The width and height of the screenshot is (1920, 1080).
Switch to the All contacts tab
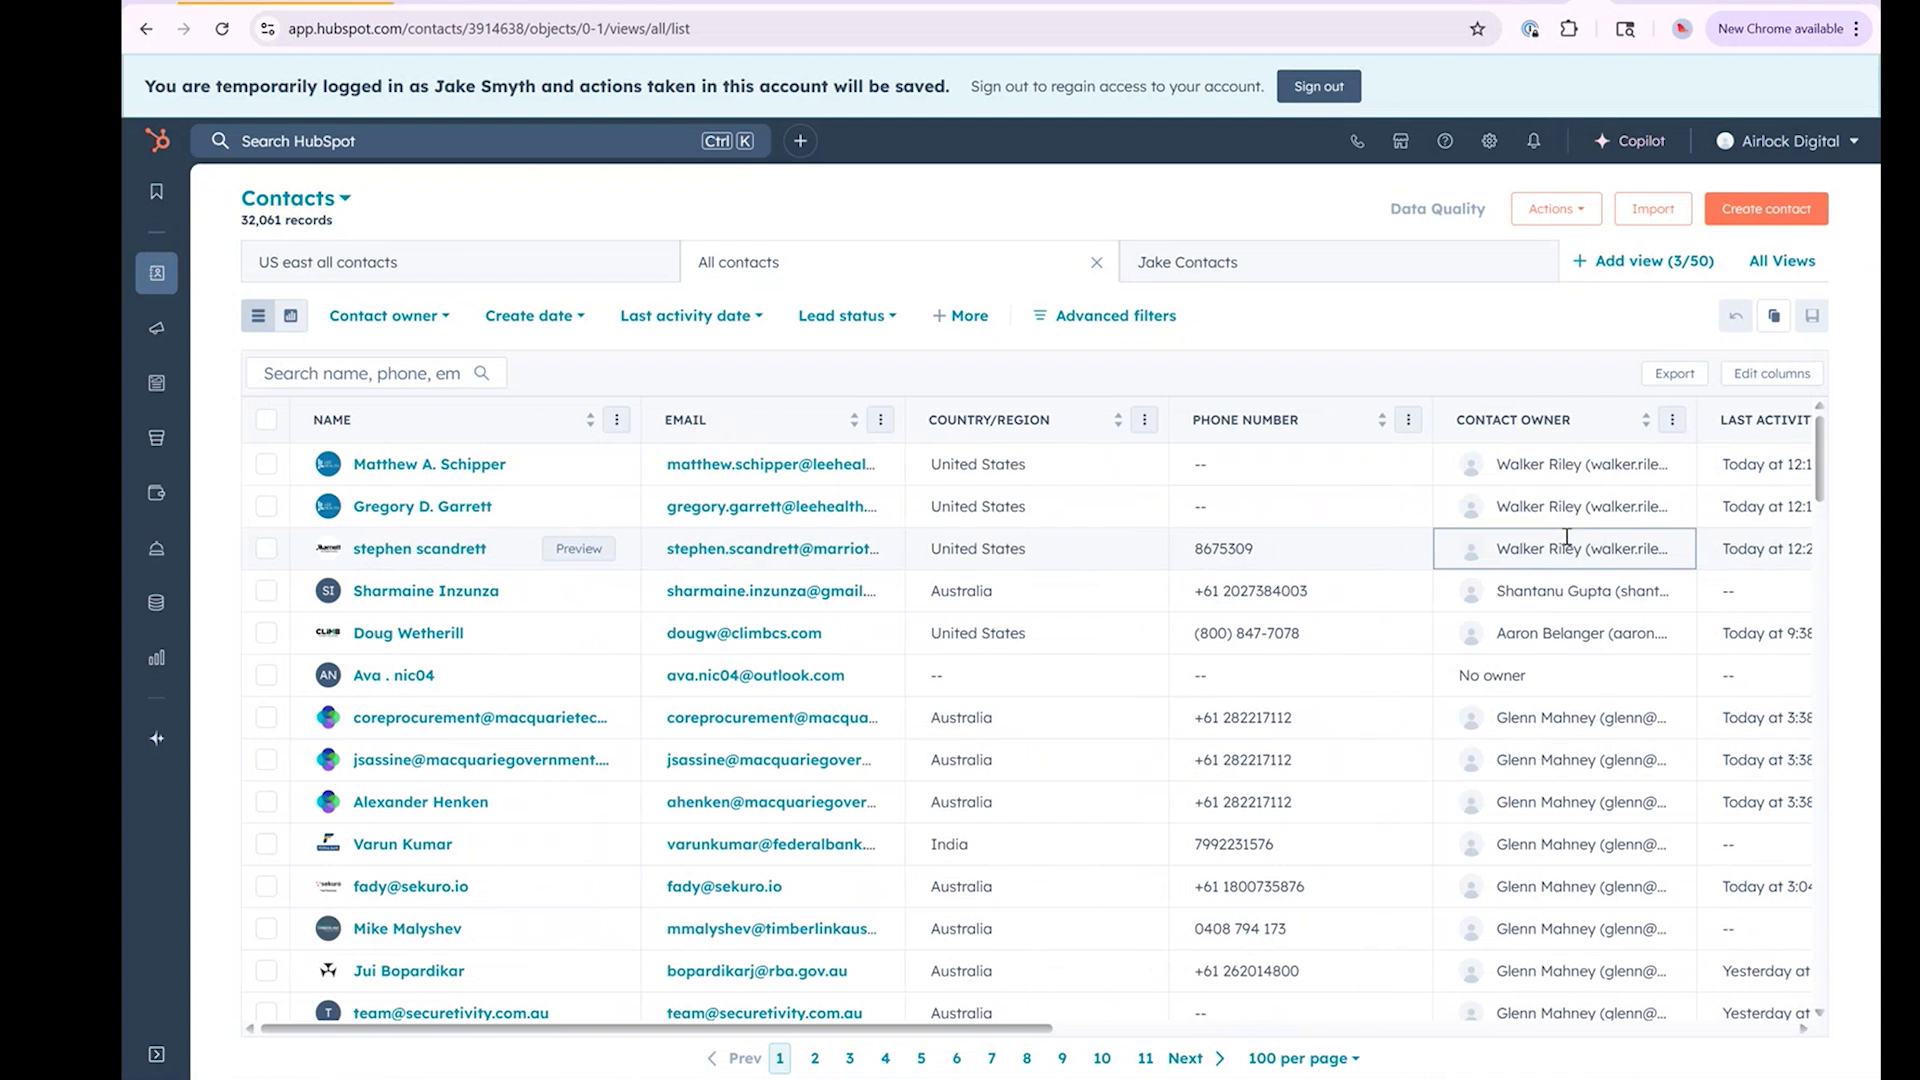(738, 261)
